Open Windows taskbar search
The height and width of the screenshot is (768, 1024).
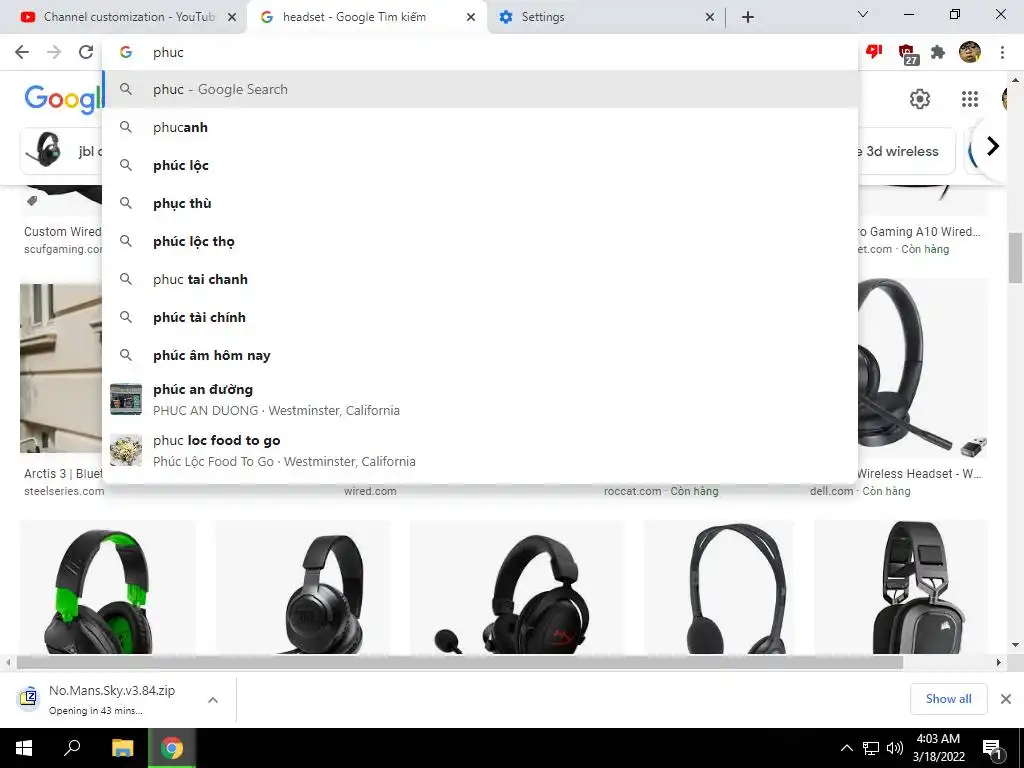(72, 748)
